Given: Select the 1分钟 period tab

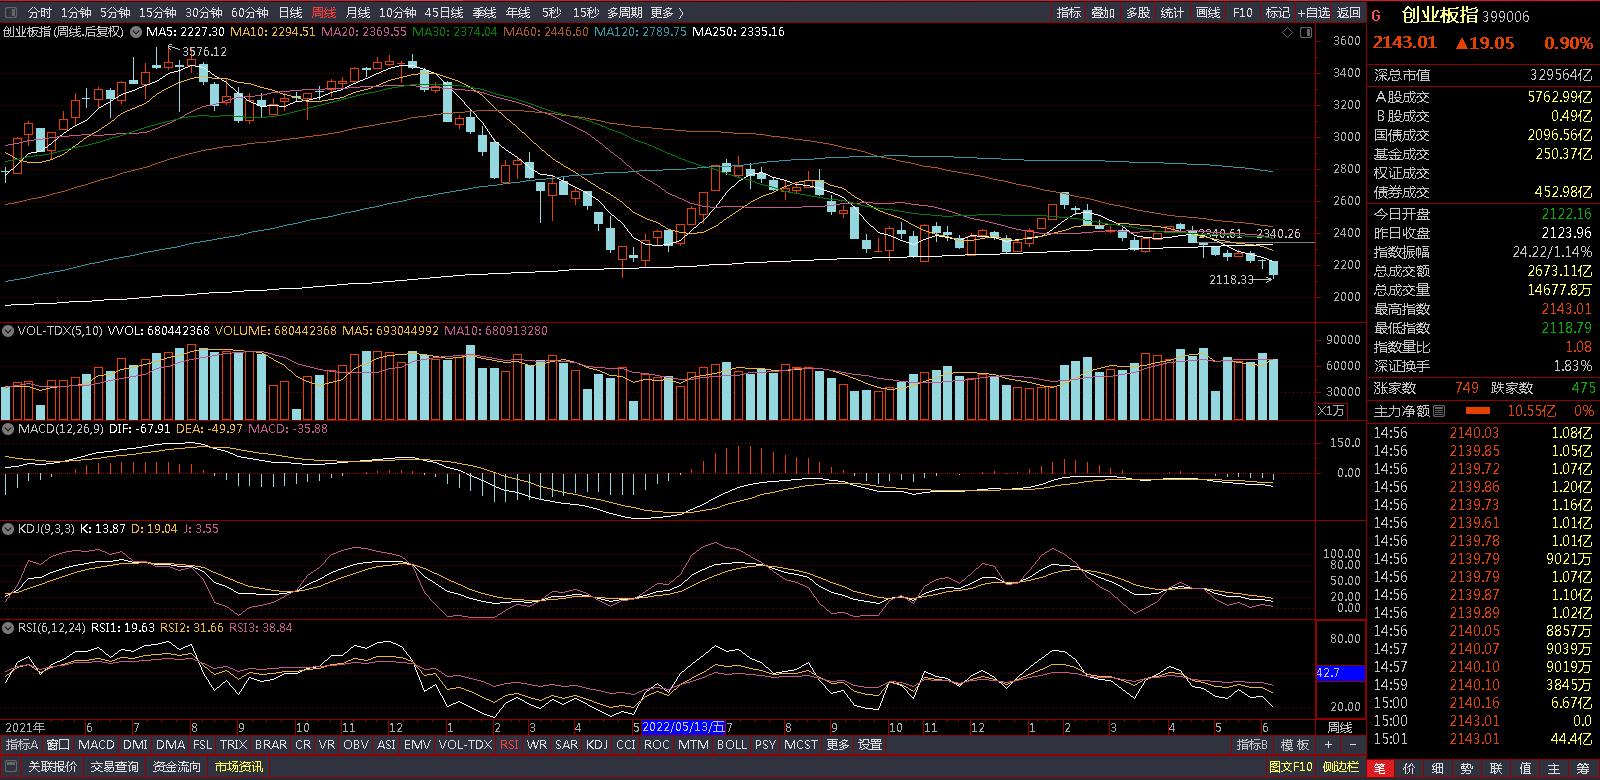Looking at the screenshot, I should 76,13.
